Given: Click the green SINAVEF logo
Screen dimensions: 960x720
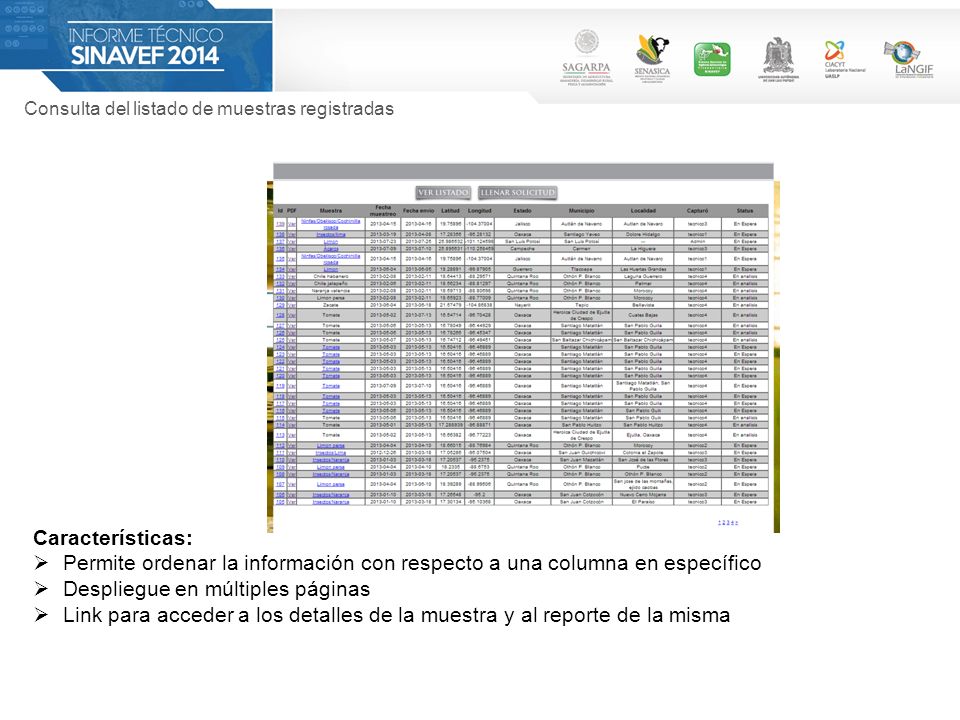Looking at the screenshot, I should coord(712,59).
